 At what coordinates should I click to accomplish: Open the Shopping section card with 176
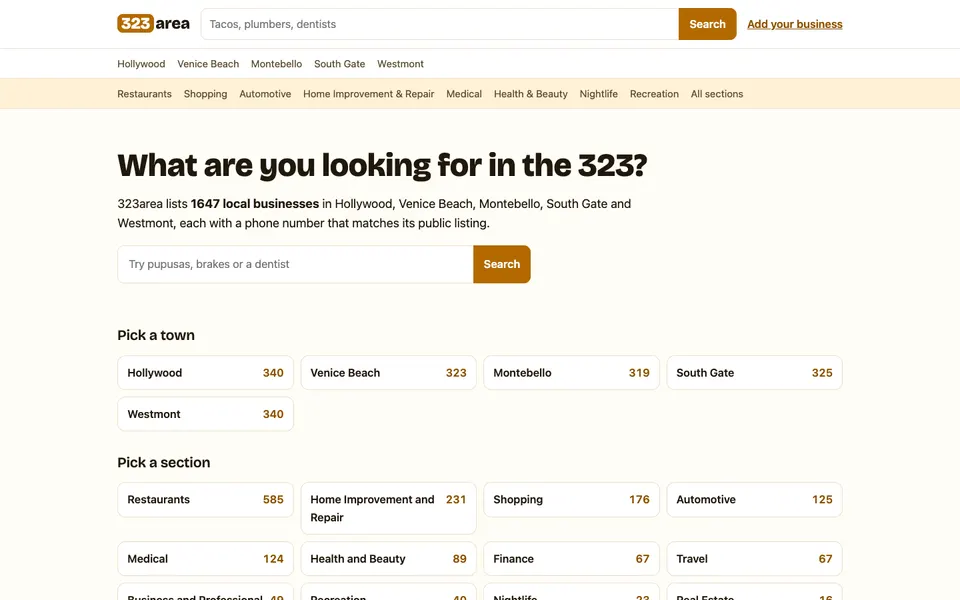[x=572, y=500]
